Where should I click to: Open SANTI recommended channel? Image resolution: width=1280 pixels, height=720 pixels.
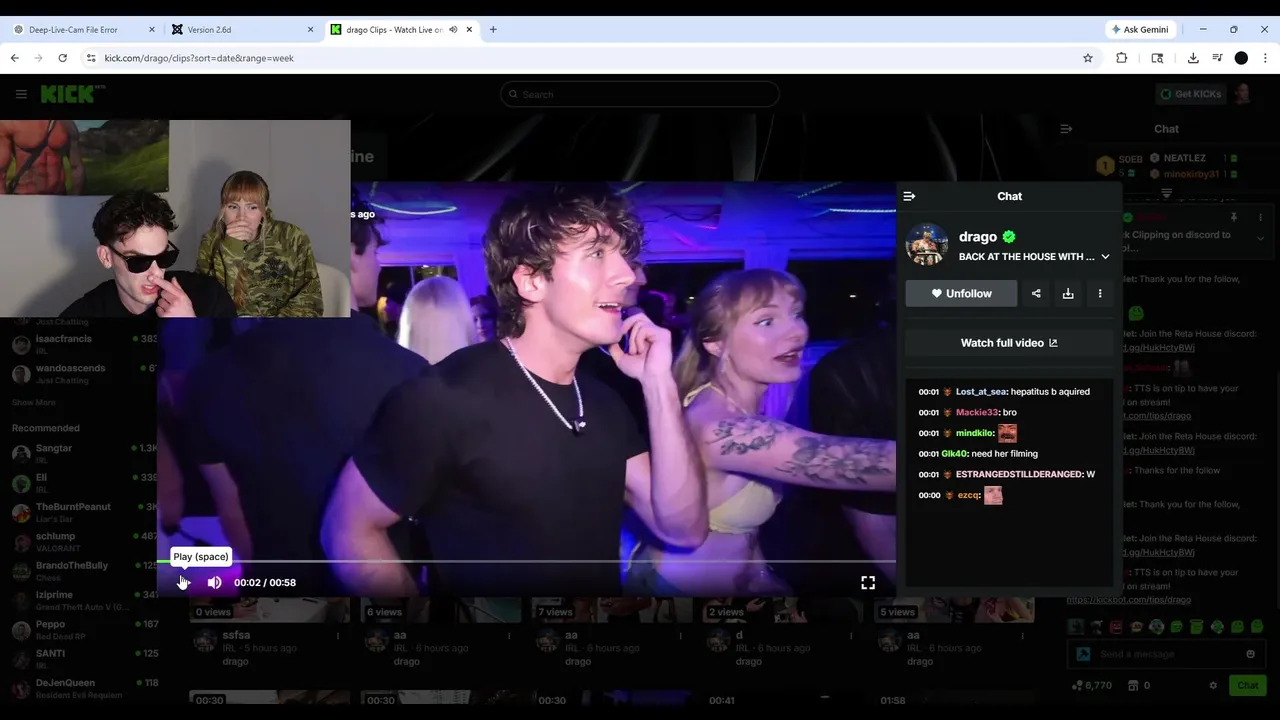85,658
